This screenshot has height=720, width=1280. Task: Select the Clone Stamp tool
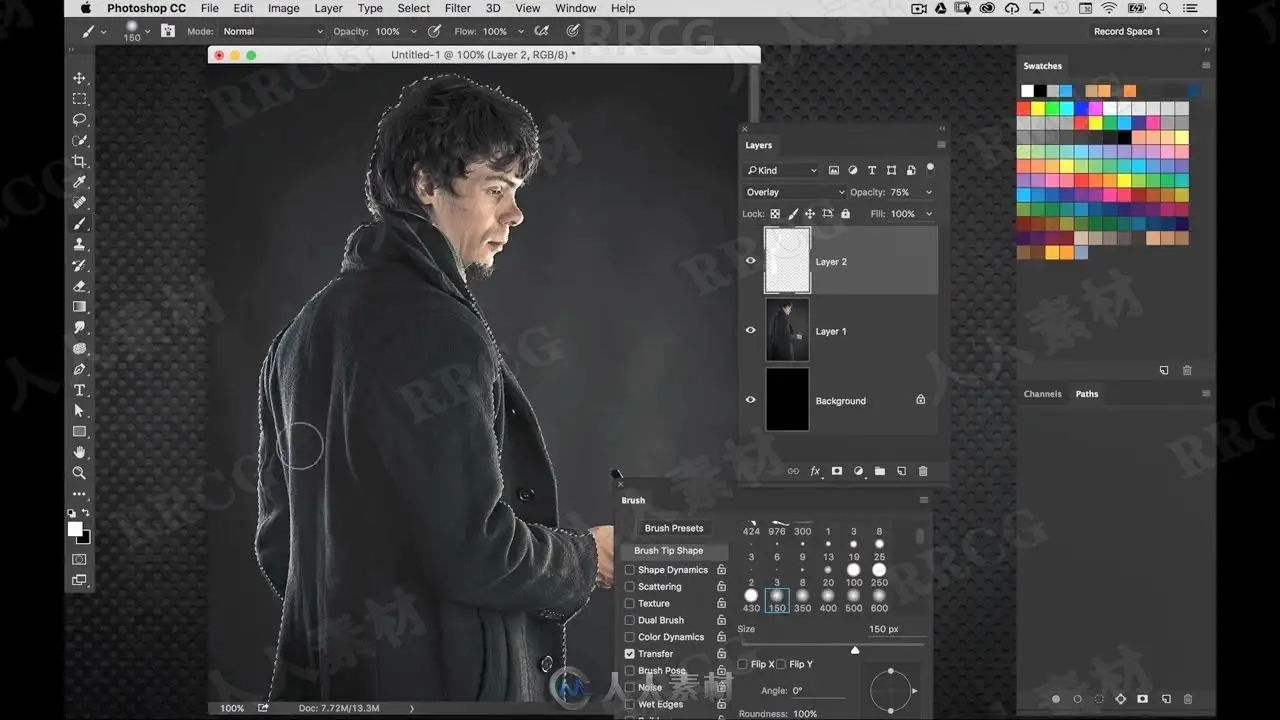click(80, 245)
